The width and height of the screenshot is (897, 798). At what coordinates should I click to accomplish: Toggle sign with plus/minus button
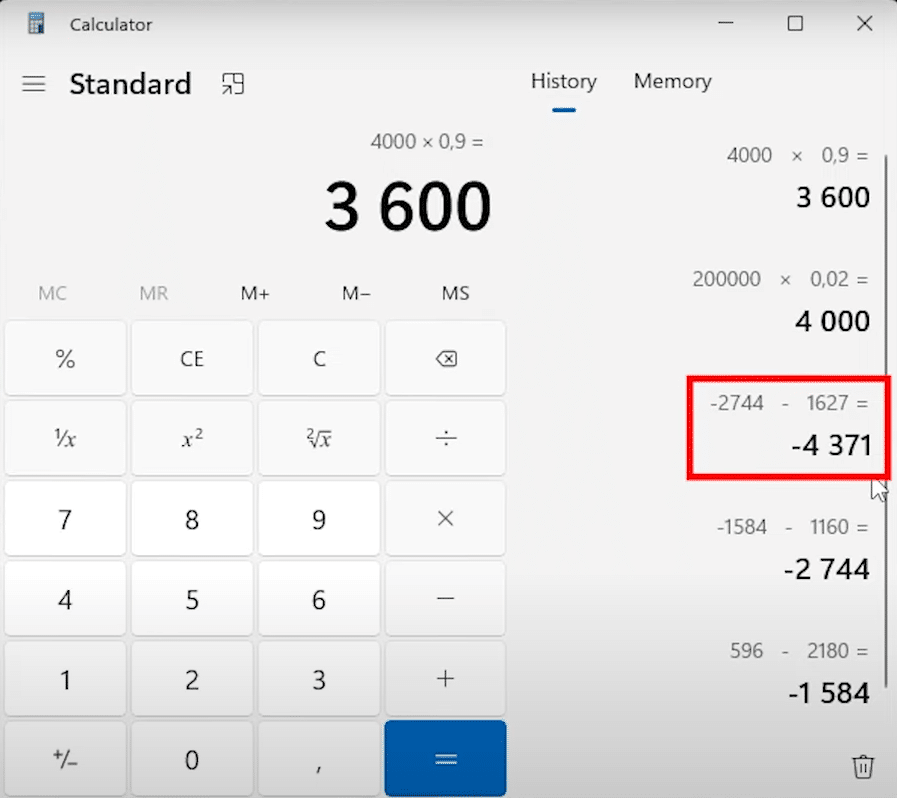(65, 759)
